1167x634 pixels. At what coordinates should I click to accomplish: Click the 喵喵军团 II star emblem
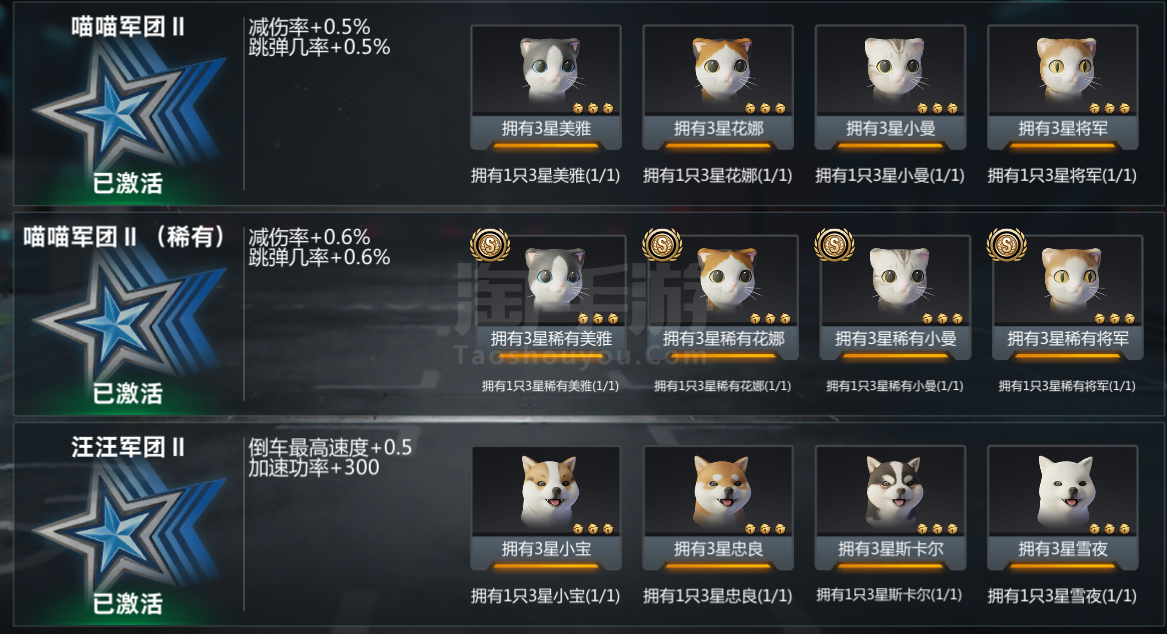point(127,106)
